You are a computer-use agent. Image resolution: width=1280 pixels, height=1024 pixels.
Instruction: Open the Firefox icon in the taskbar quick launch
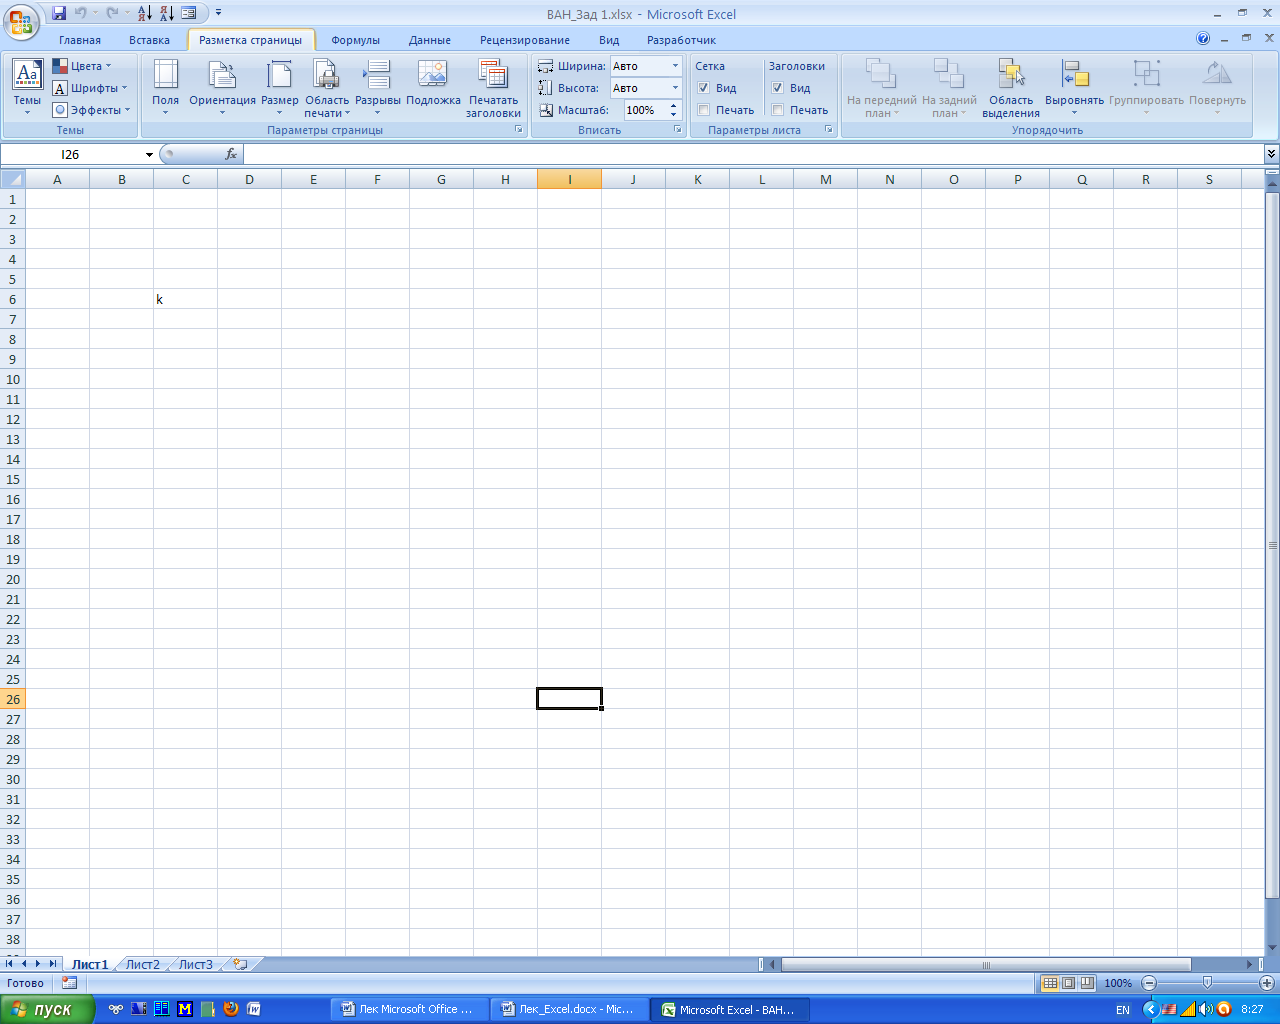[231, 1009]
